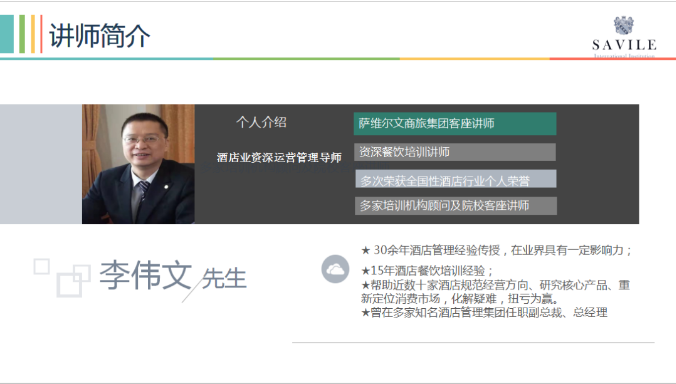Screen dimensions: 676x384
Task: Click the line starting 帮助近数十家酒店规范经营方向
Action: point(495,285)
